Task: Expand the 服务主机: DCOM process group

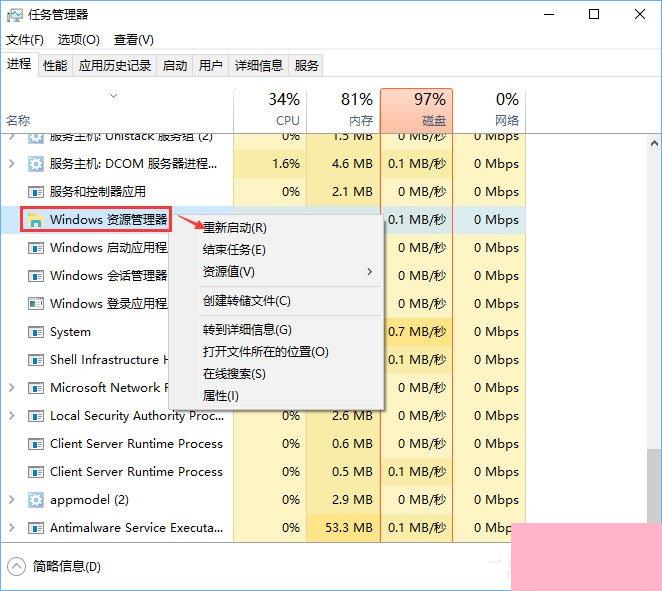Action: click(12, 163)
